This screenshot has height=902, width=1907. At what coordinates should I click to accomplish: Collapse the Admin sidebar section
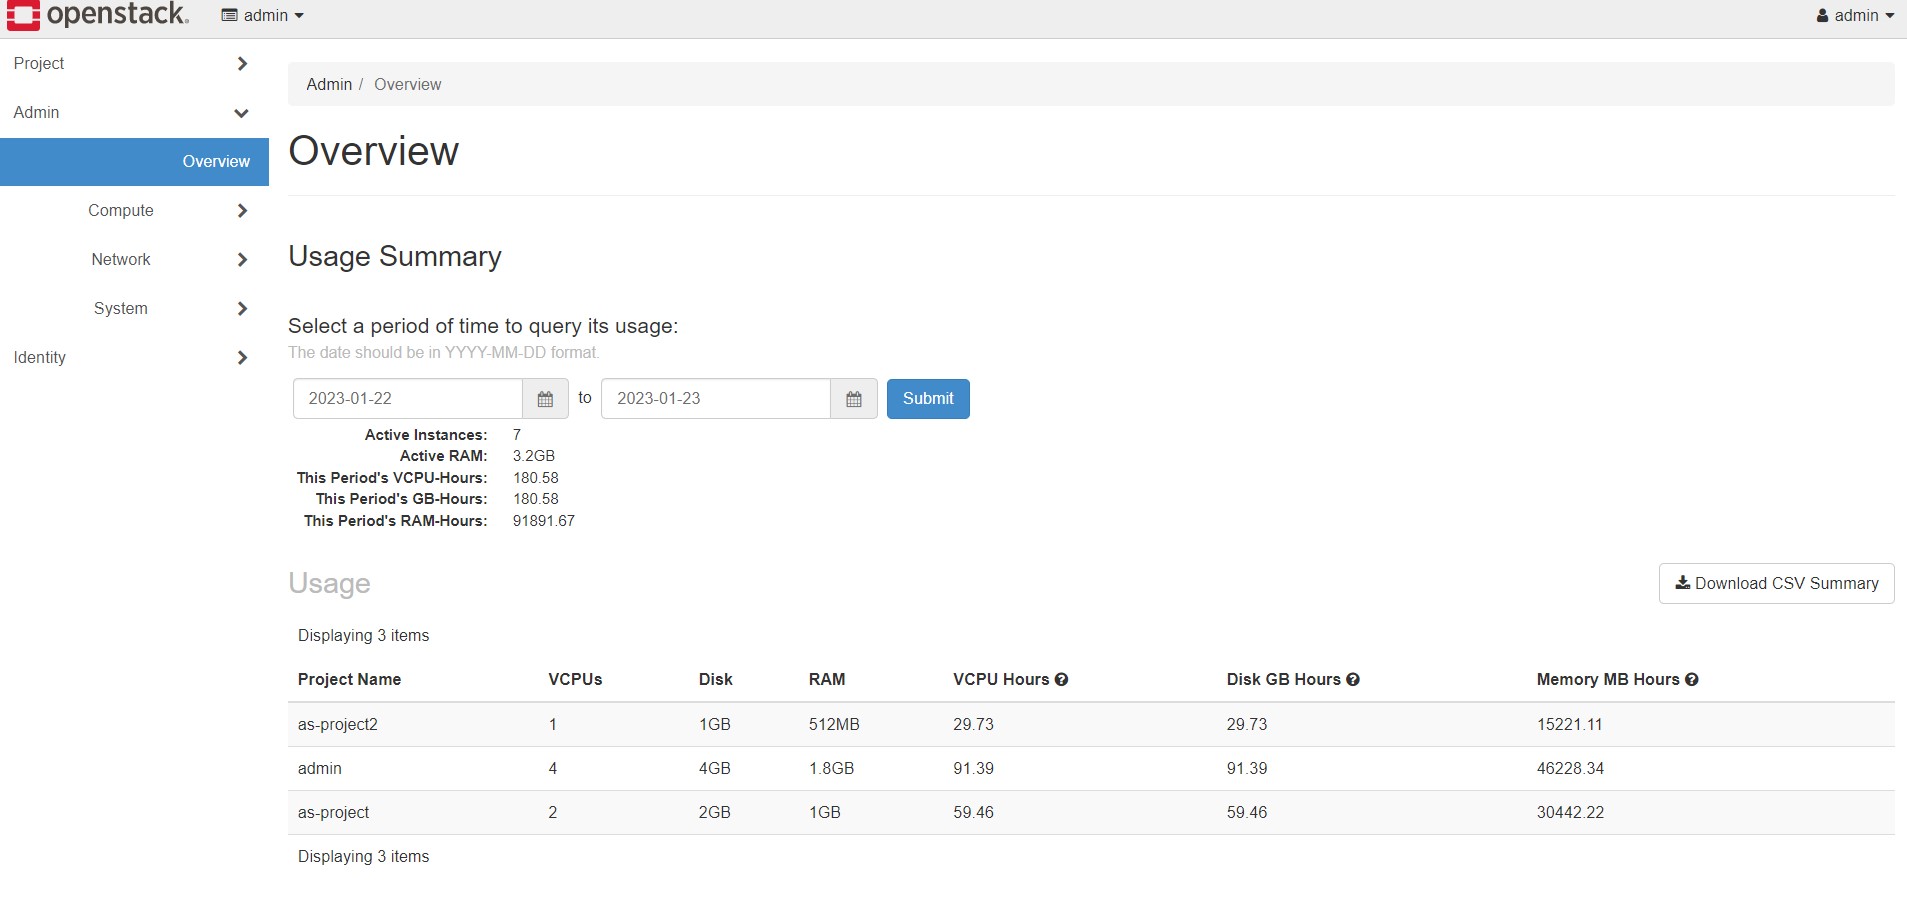click(x=130, y=113)
